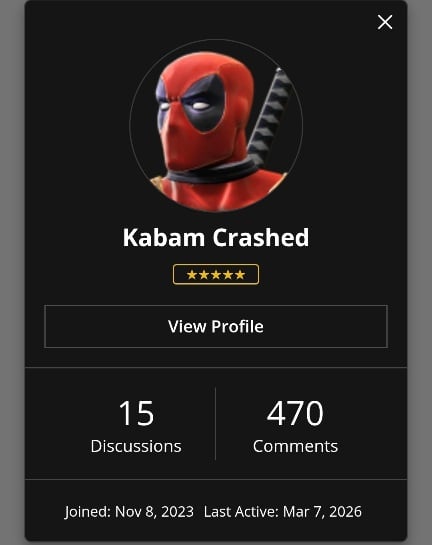Click the fourth star in rank badge

point(228,275)
